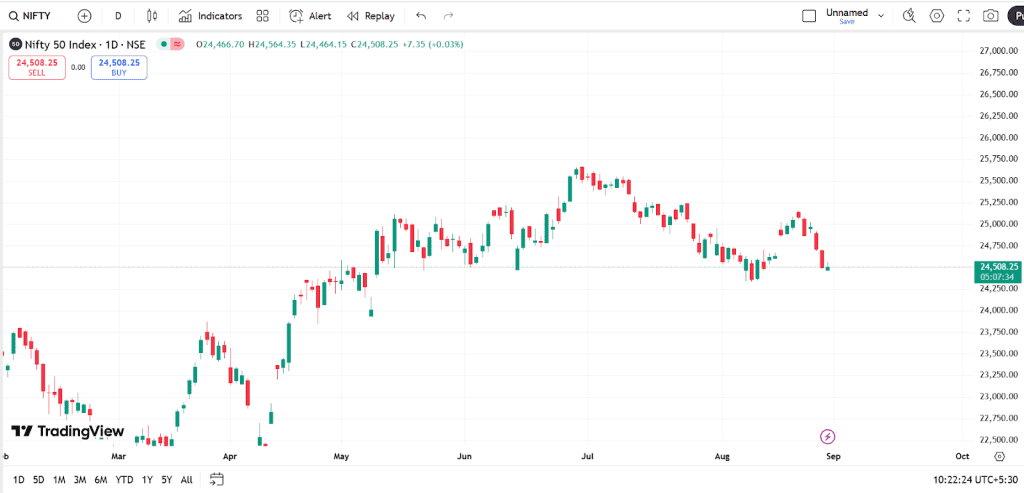Image resolution: width=1024 pixels, height=493 pixels.
Task: Click the red approximate data indicator
Action: [x=176, y=44]
